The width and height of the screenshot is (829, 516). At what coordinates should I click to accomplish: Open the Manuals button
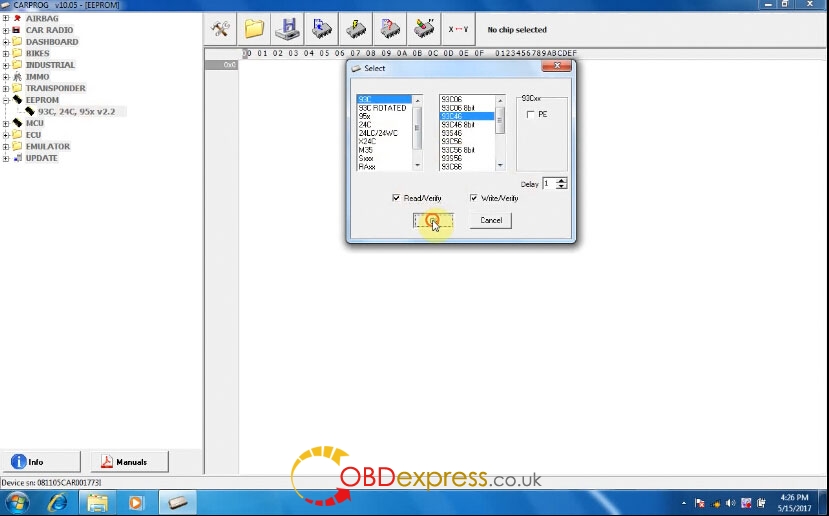130,462
